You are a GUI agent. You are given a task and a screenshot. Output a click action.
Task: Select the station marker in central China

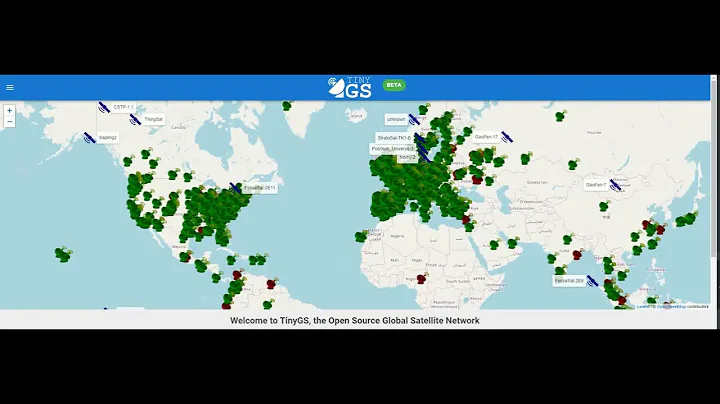604,206
